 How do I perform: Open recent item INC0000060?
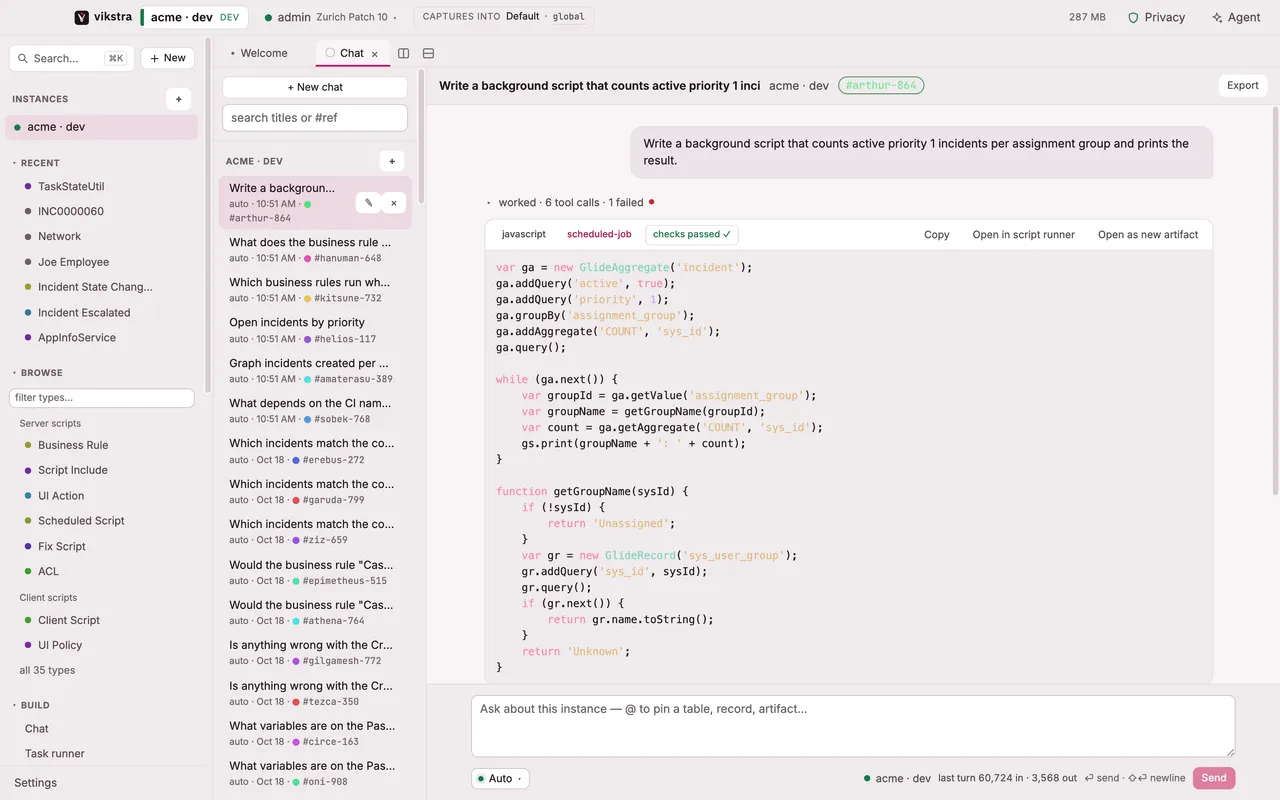click(x=71, y=211)
